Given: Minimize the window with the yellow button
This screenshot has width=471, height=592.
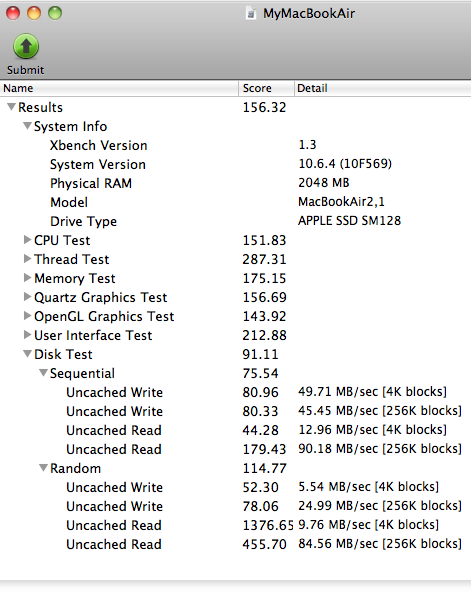Looking at the screenshot, I should click(x=34, y=13).
